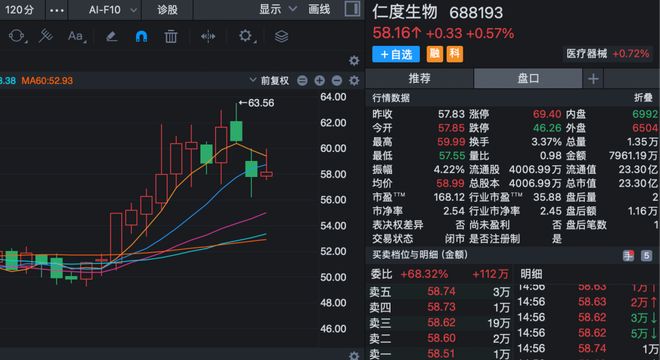This screenshot has height=360, width=660.
Task: Select the 120分 timeframe tab
Action: coord(20,10)
